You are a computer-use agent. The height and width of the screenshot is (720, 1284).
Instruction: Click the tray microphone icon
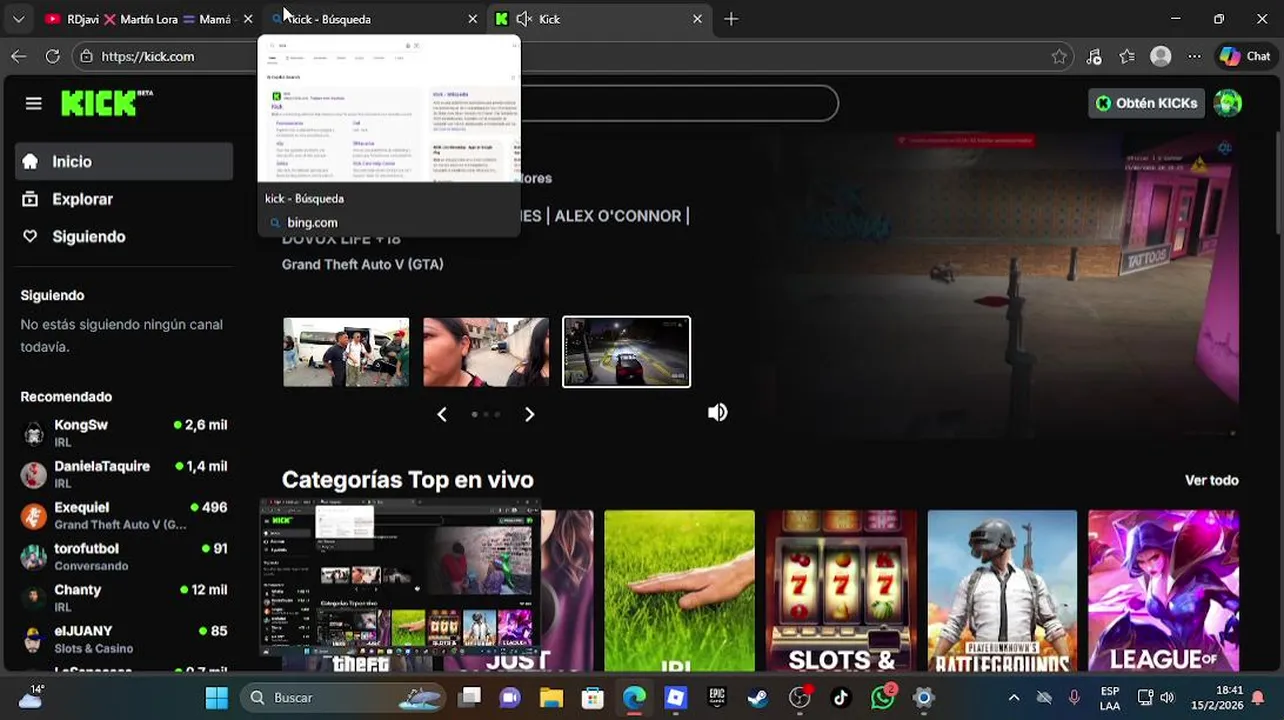[1074, 698]
